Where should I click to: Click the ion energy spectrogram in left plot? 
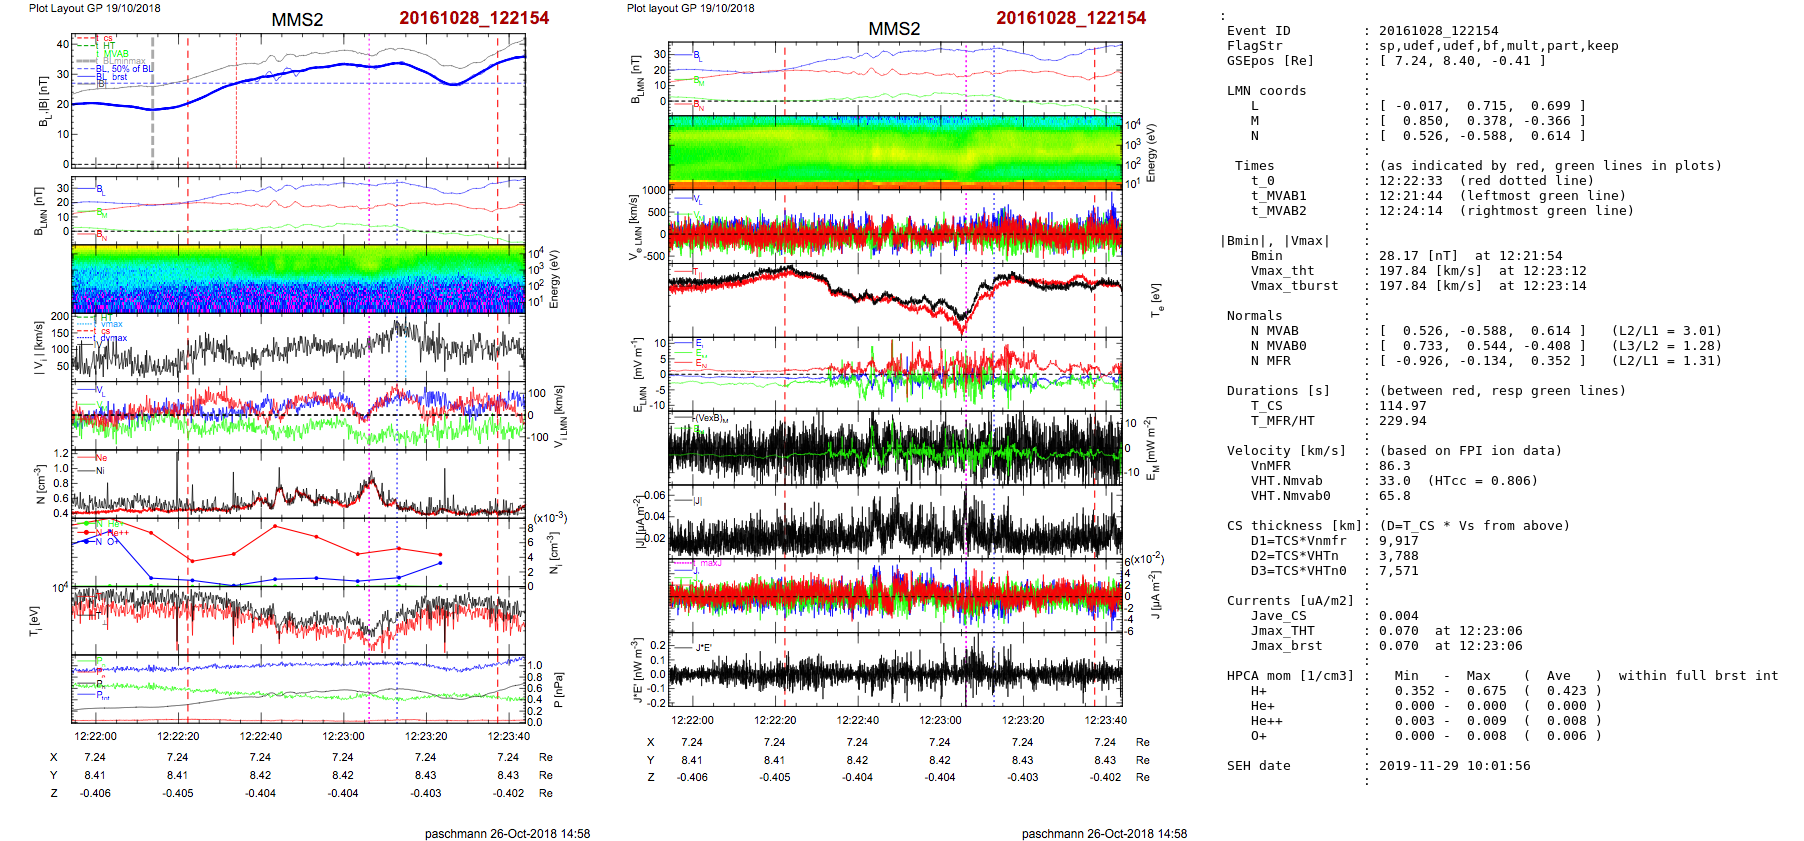tap(298, 278)
